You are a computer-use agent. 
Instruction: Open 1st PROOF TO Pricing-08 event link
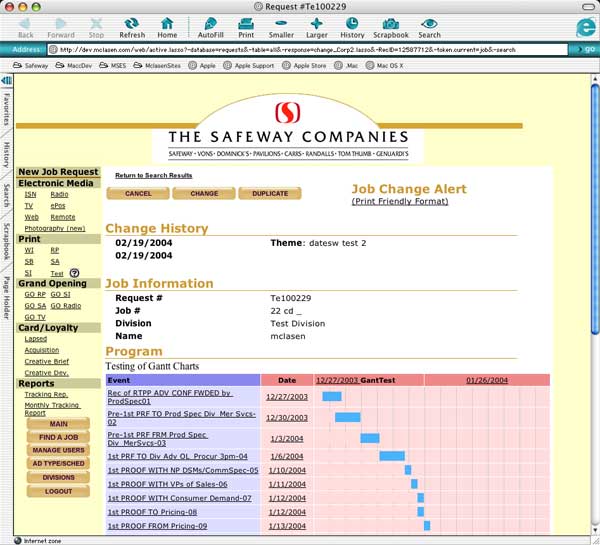pyautogui.click(x=152, y=512)
